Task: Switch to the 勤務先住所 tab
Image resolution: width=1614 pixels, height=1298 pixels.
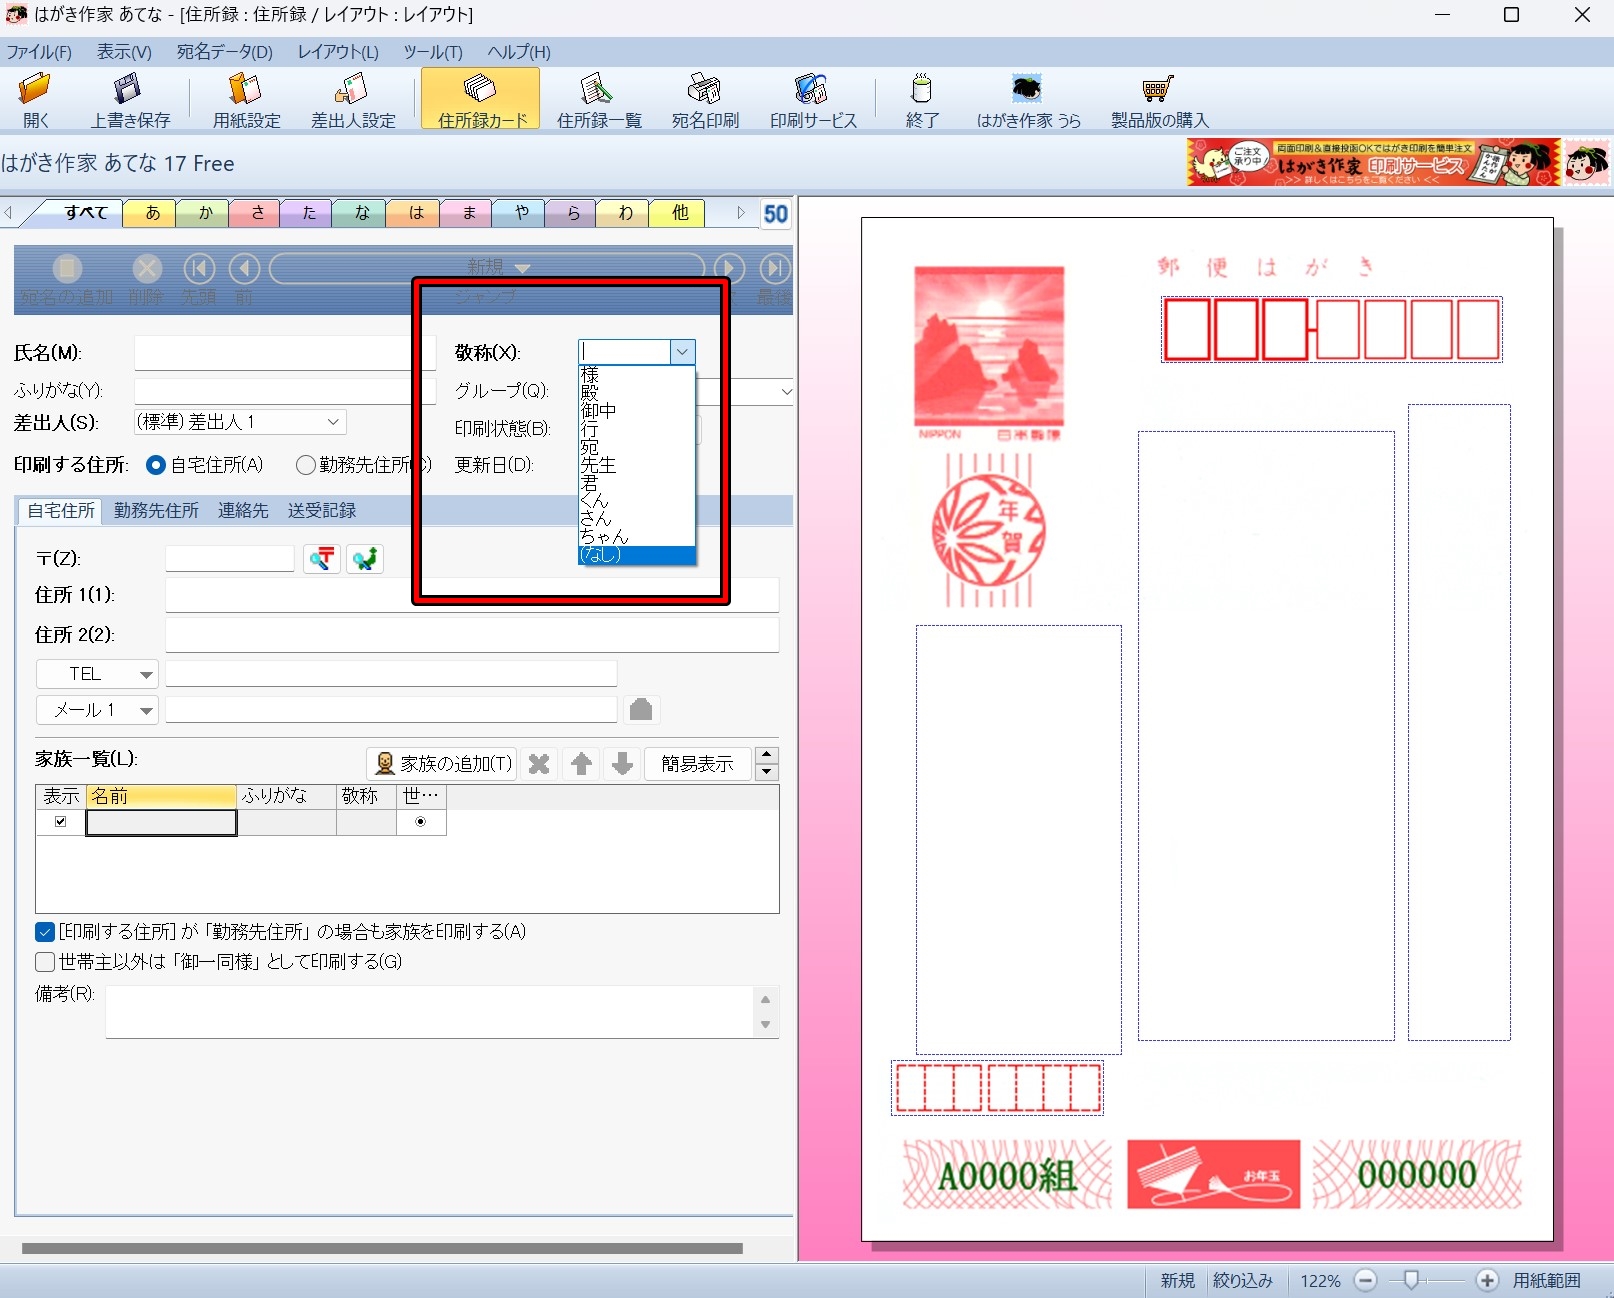Action: pos(156,511)
